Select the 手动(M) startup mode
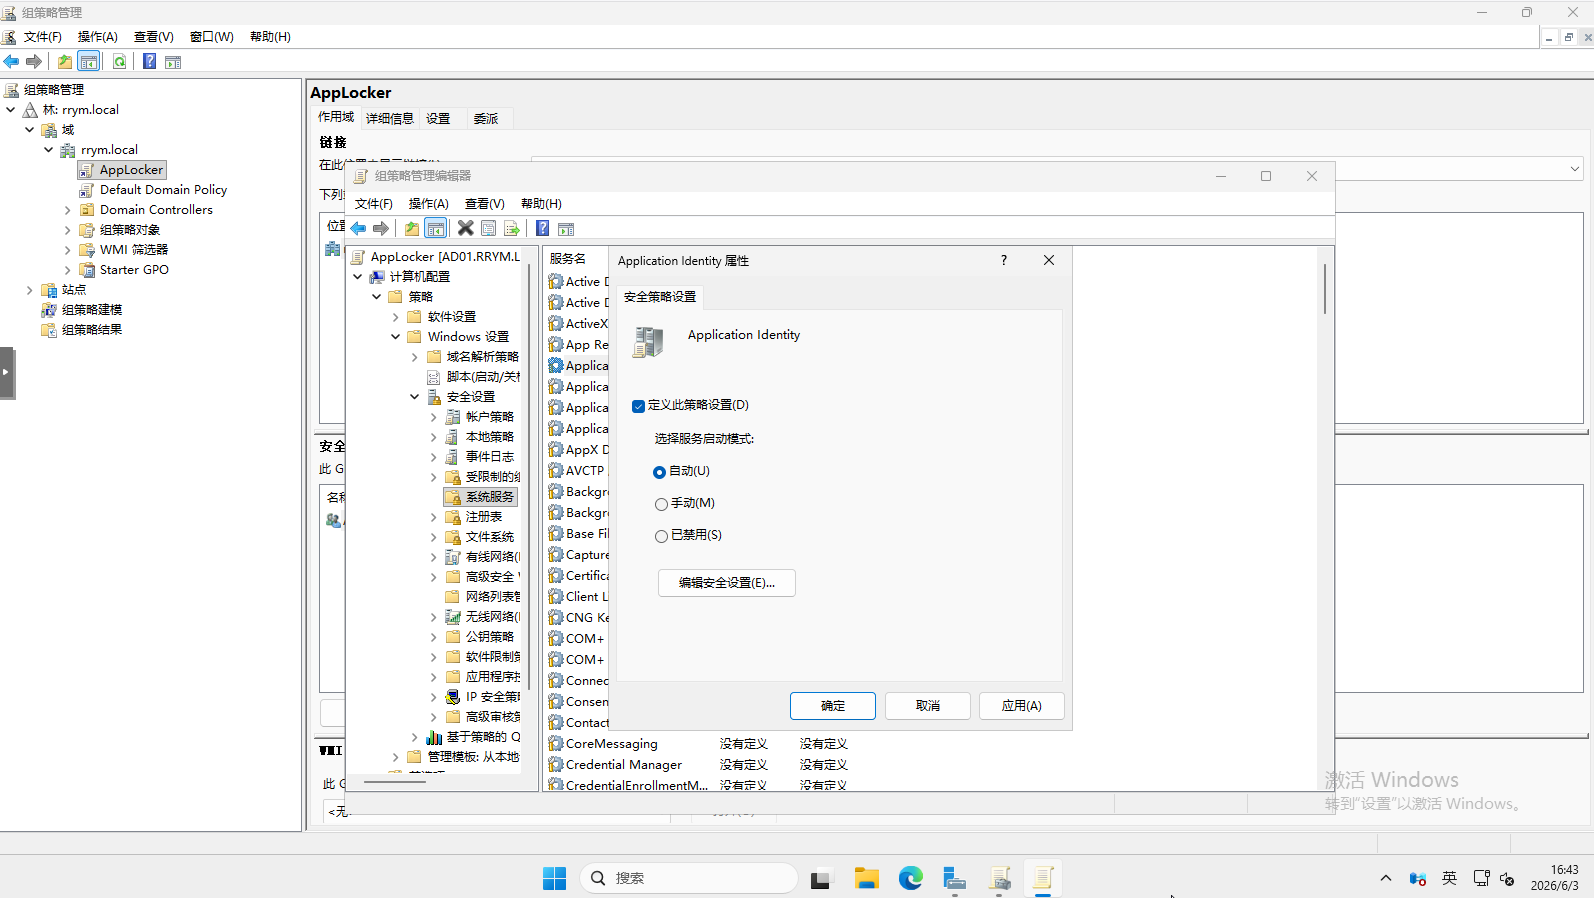 point(661,504)
